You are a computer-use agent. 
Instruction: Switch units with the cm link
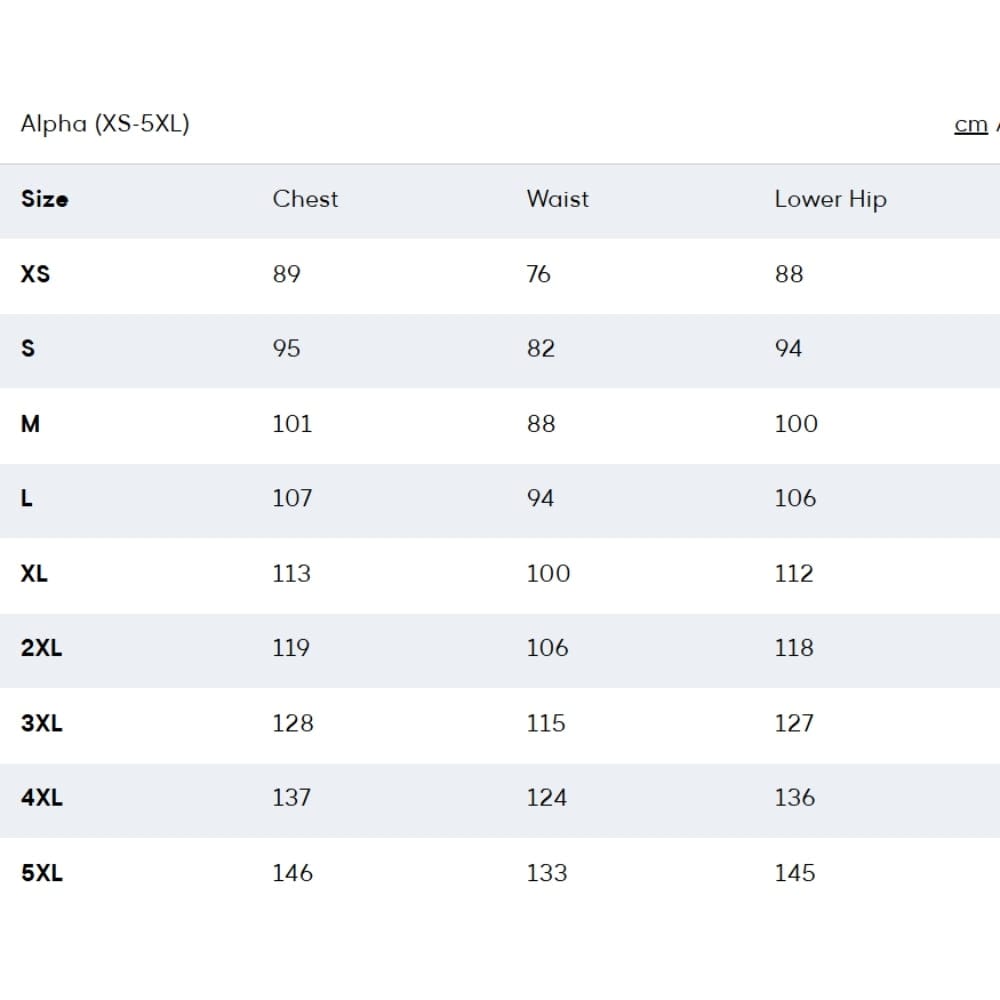tap(971, 125)
